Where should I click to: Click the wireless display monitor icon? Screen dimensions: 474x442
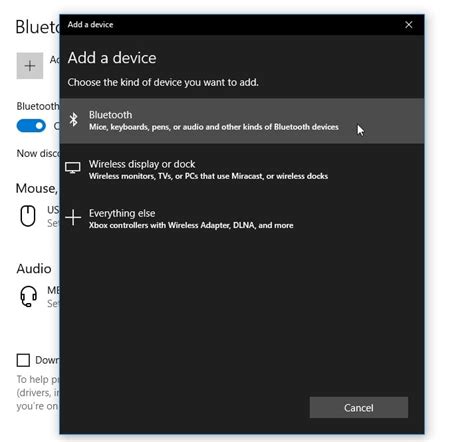tap(73, 168)
